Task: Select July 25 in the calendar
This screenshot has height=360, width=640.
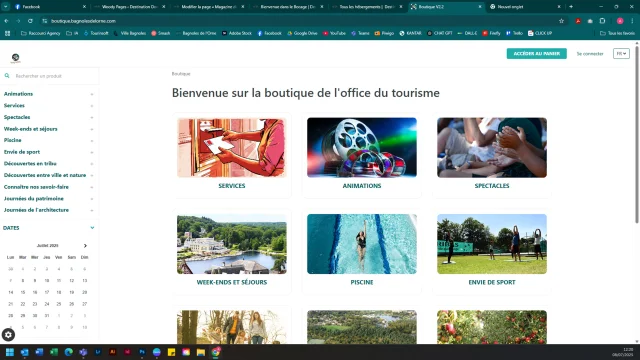Action: [x=59, y=304]
